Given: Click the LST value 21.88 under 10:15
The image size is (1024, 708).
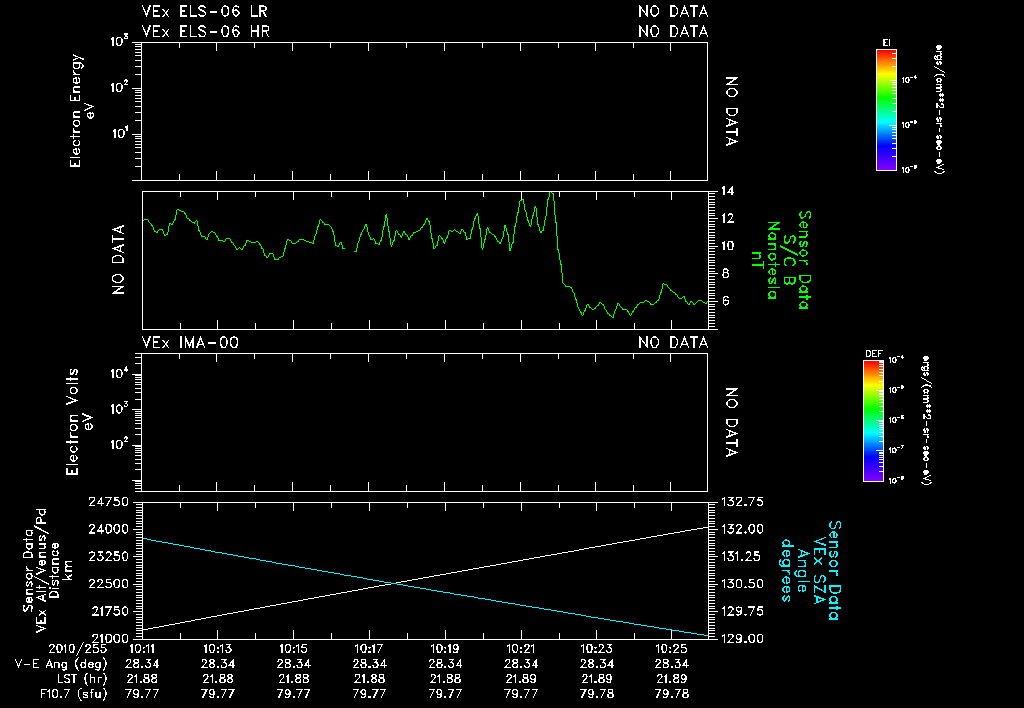Looking at the screenshot, I should coord(293,679).
